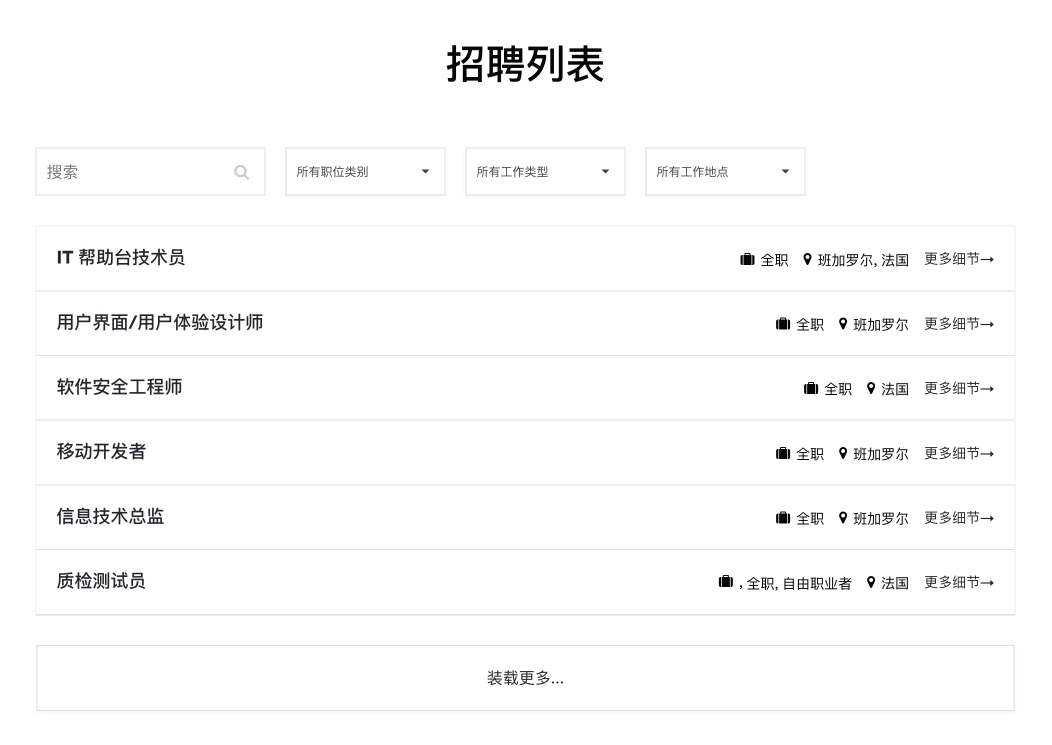Open the 用户界面/用户体验设计师 job title
This screenshot has height=745, width=1052.
point(160,323)
